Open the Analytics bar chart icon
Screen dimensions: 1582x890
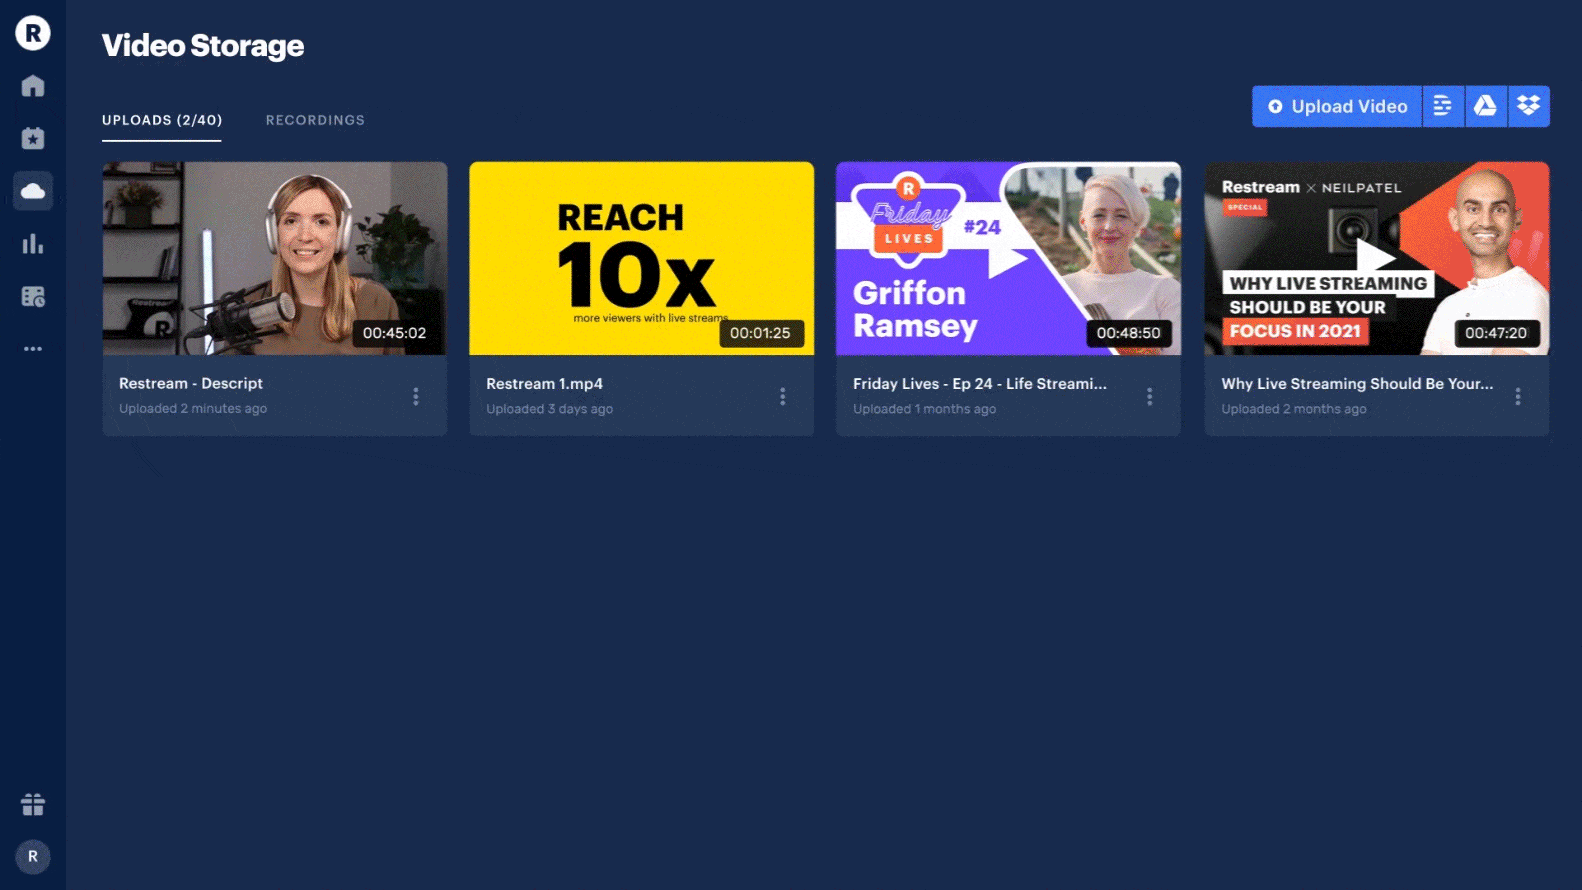(x=33, y=243)
